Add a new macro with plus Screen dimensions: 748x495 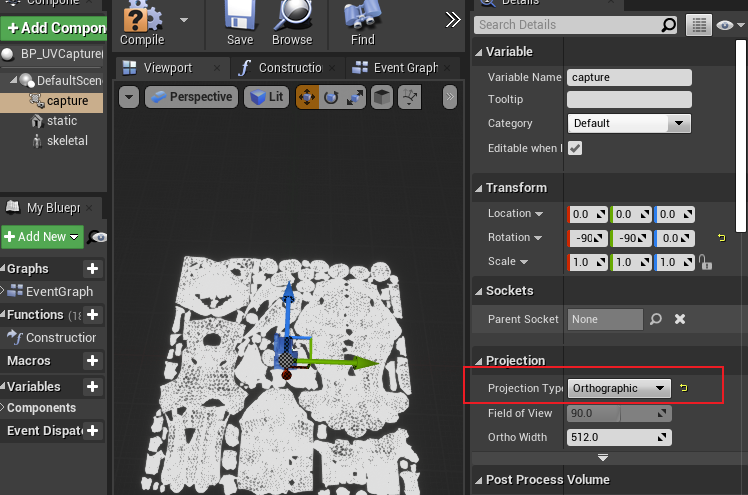(93, 361)
